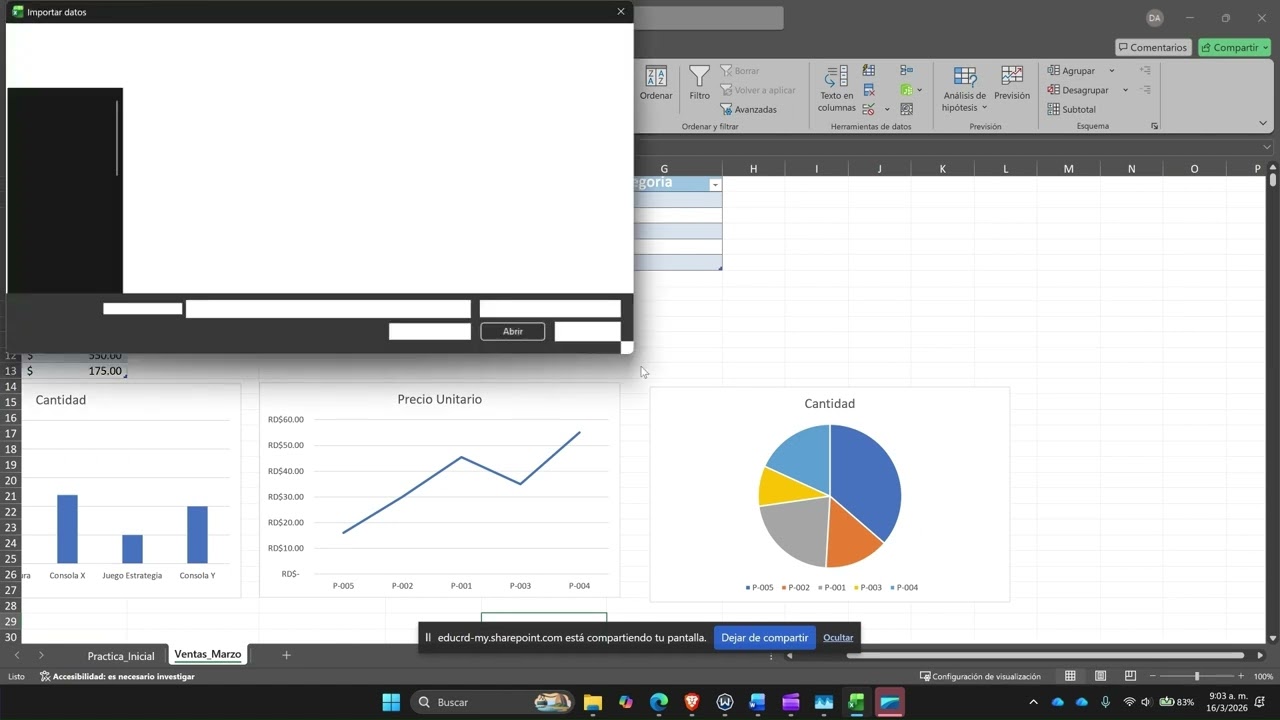Click the Consolidar icon

(x=906, y=71)
